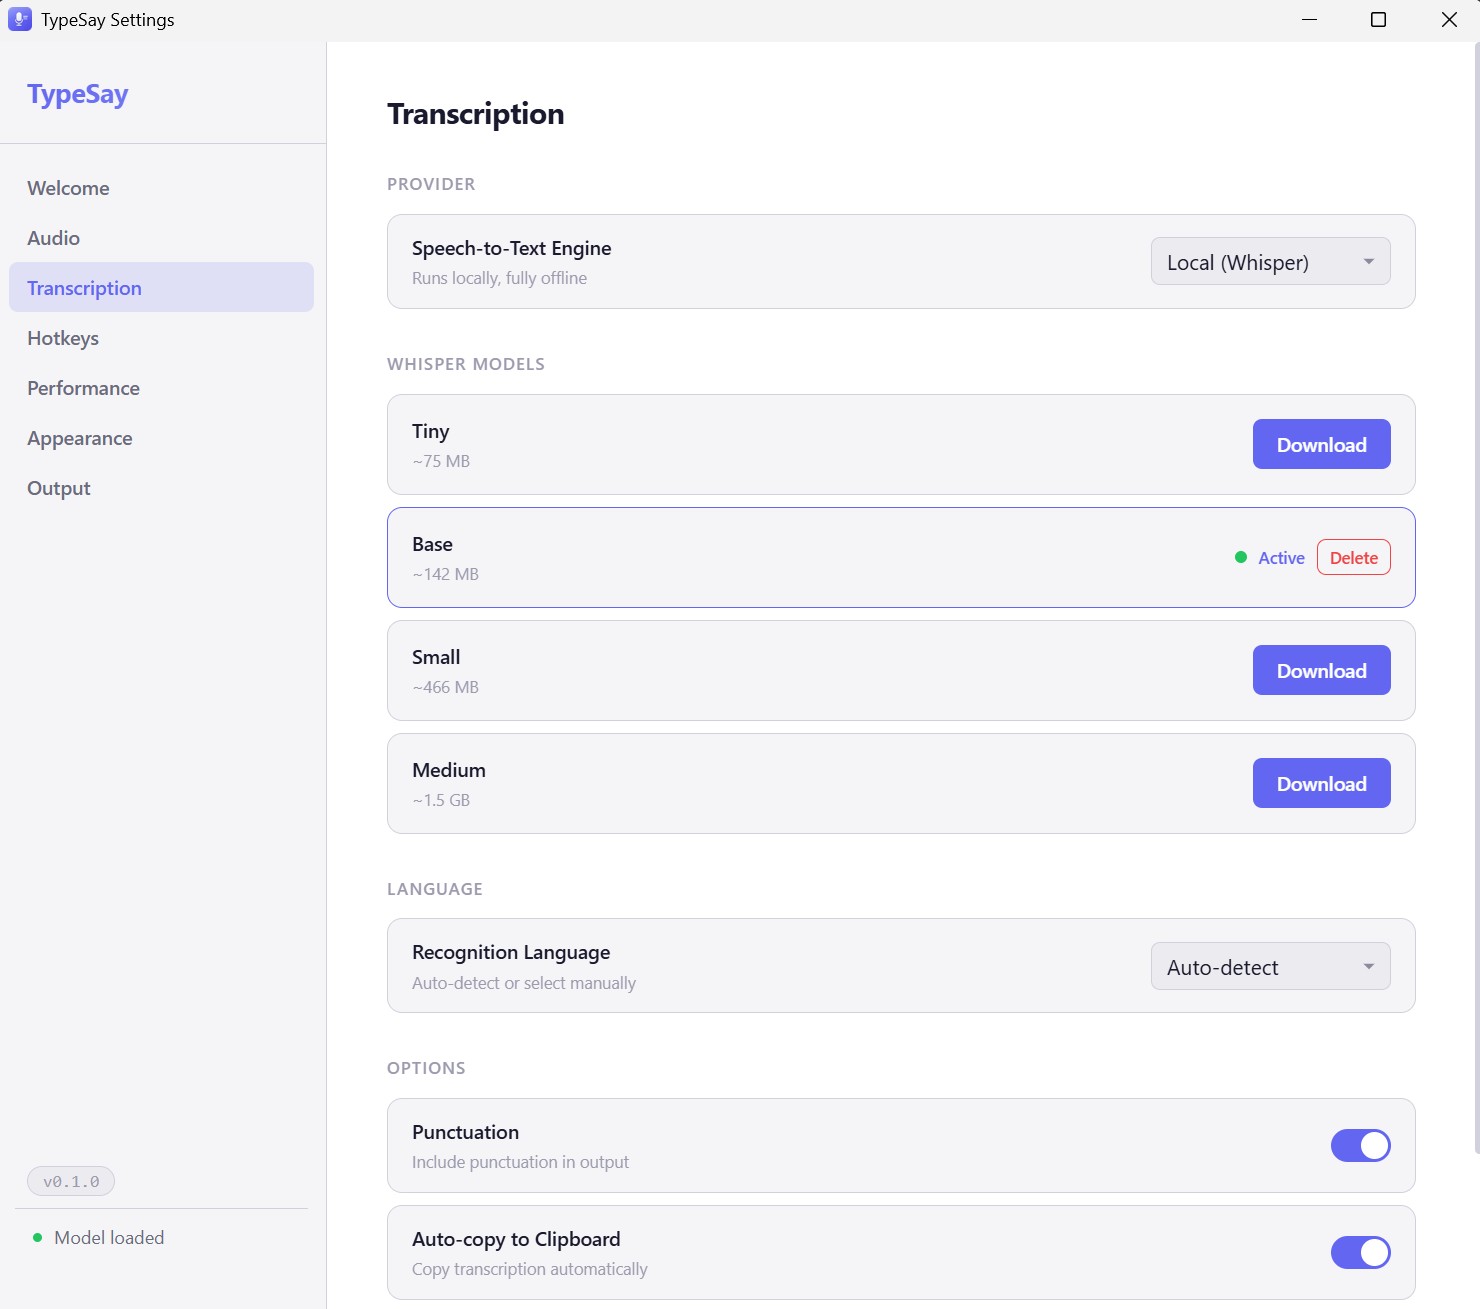Click the v0.1.0 version badge
This screenshot has width=1480, height=1309.
tap(71, 1181)
